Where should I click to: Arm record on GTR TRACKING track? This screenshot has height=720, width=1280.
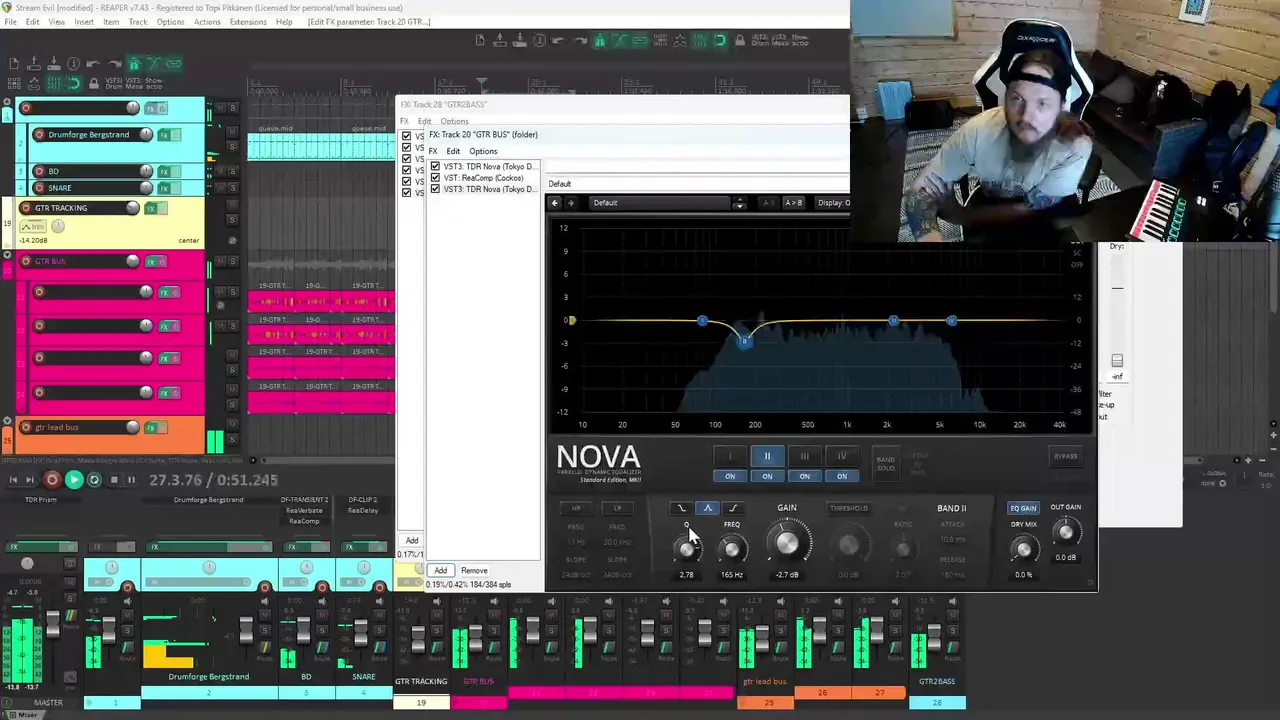[x=26, y=208]
